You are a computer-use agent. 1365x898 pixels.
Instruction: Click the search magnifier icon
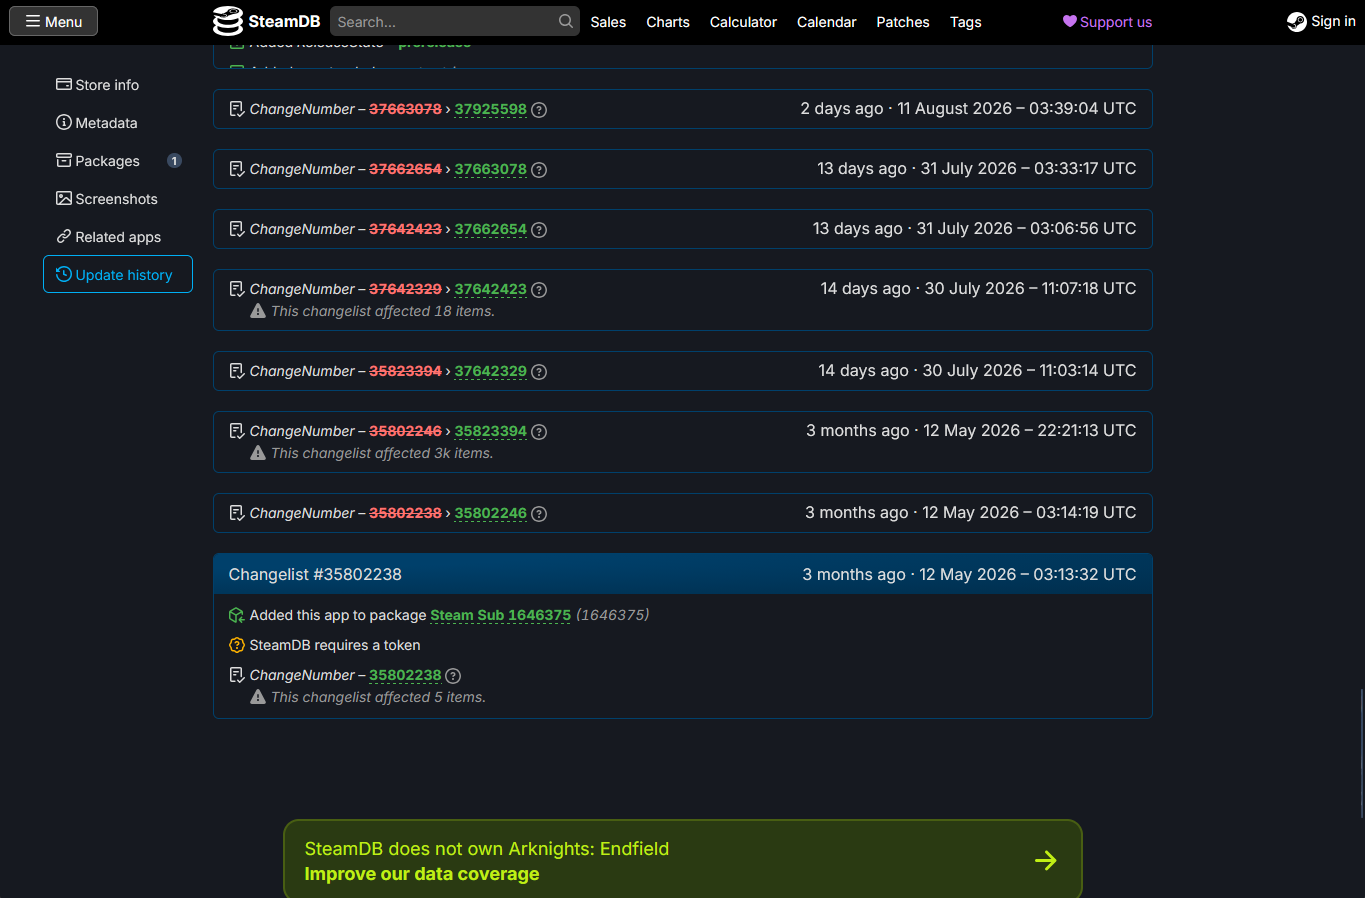[x=566, y=21]
